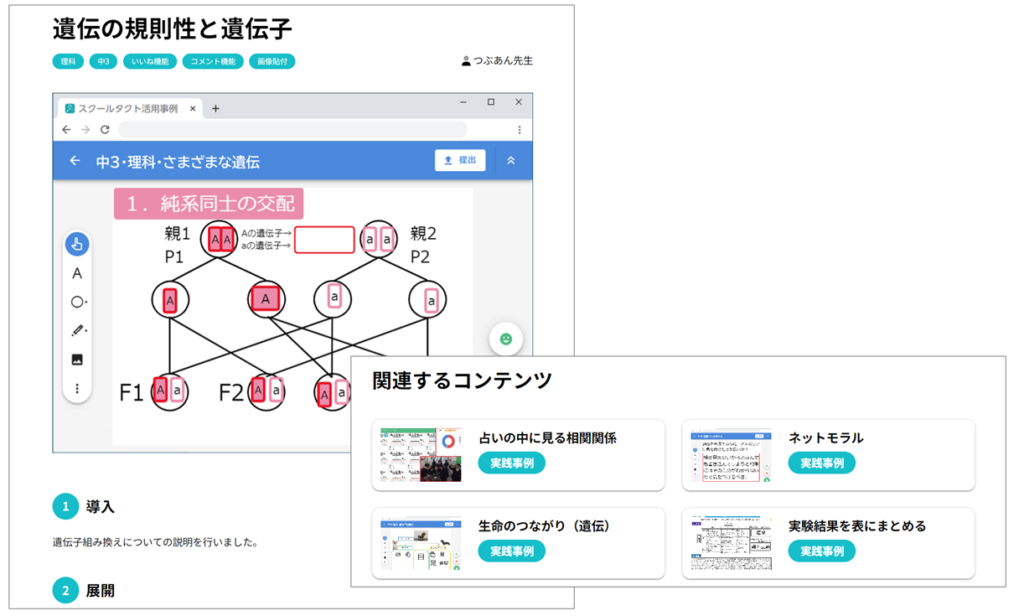Image resolution: width=1024 pixels, height=616 pixels.
Task: Click 実践事例 under 占いの中に見る相関関係
Action: click(x=512, y=463)
